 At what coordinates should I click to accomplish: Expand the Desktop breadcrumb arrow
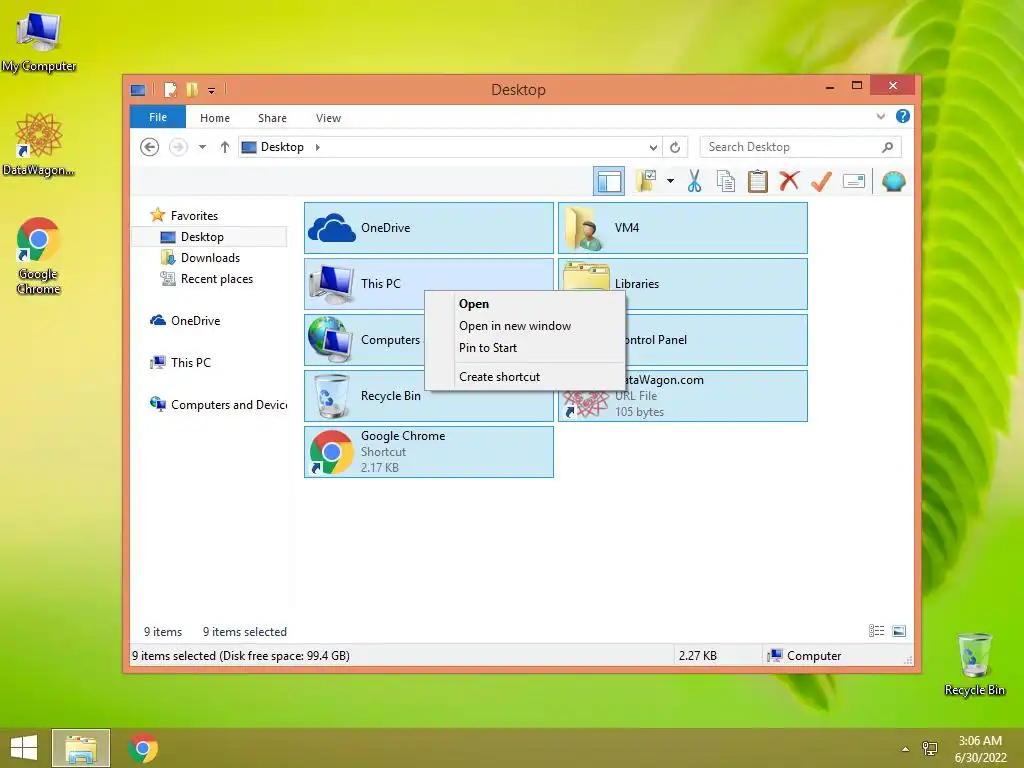318,147
